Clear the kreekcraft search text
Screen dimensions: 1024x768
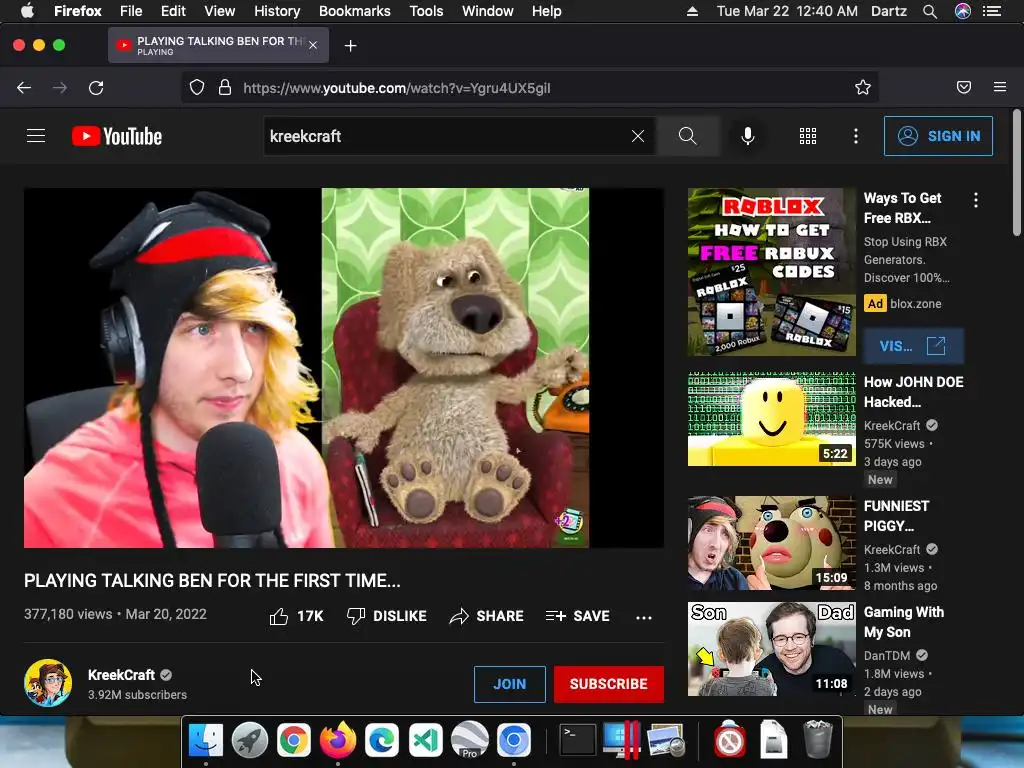638,136
